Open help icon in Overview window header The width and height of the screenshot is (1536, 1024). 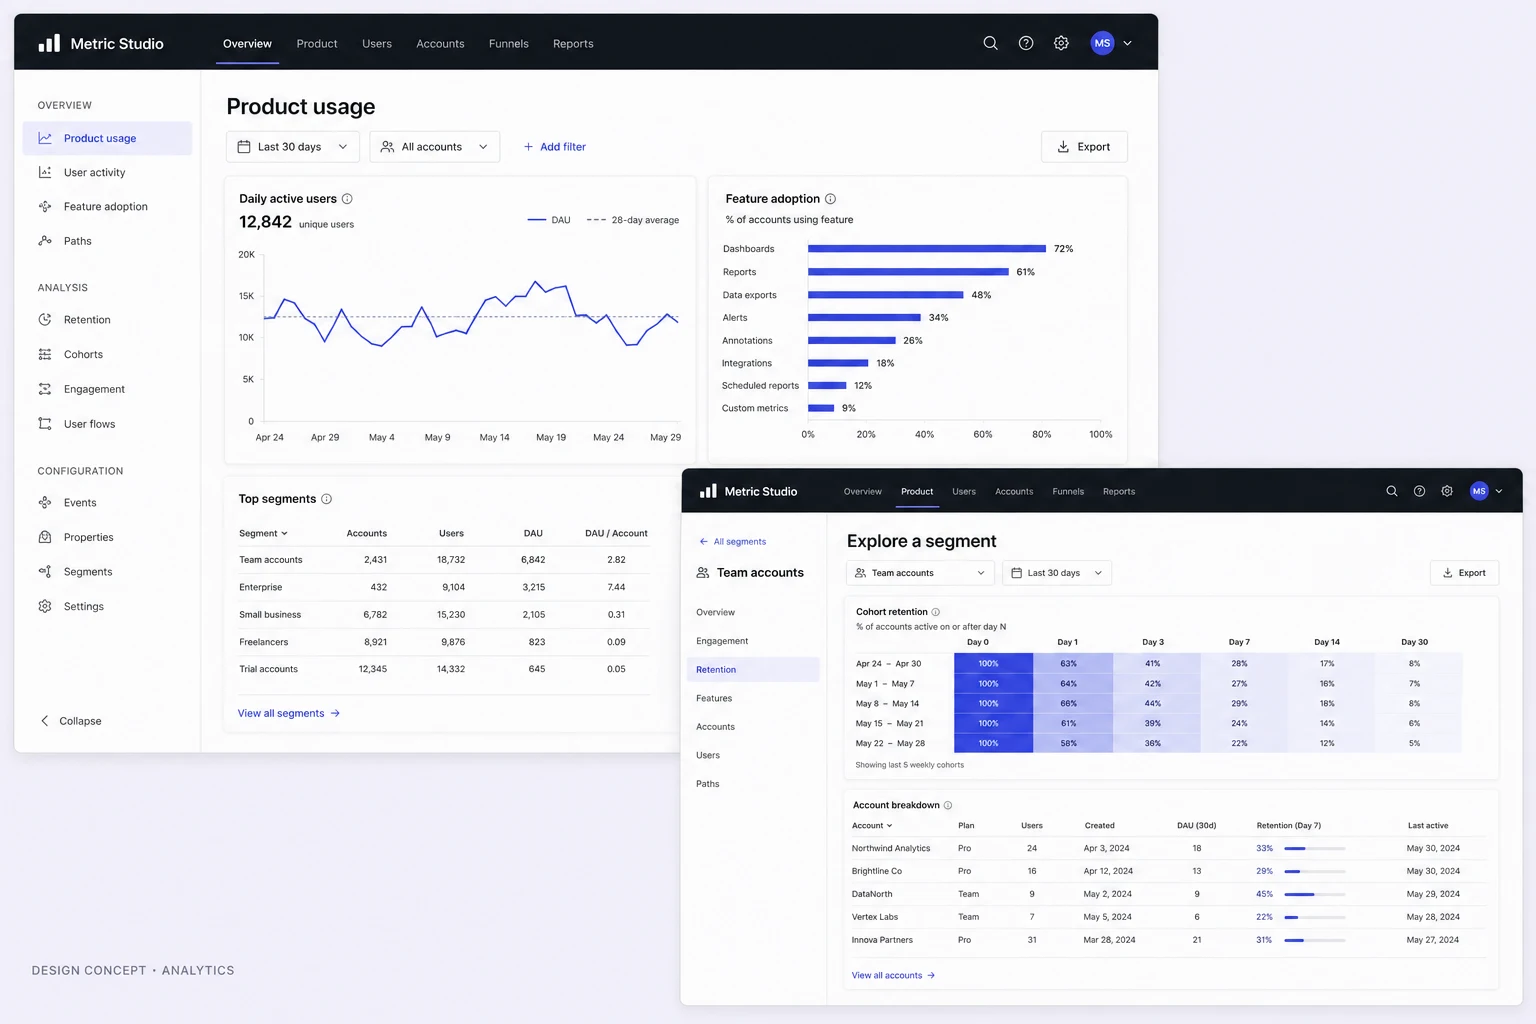[x=1026, y=43]
